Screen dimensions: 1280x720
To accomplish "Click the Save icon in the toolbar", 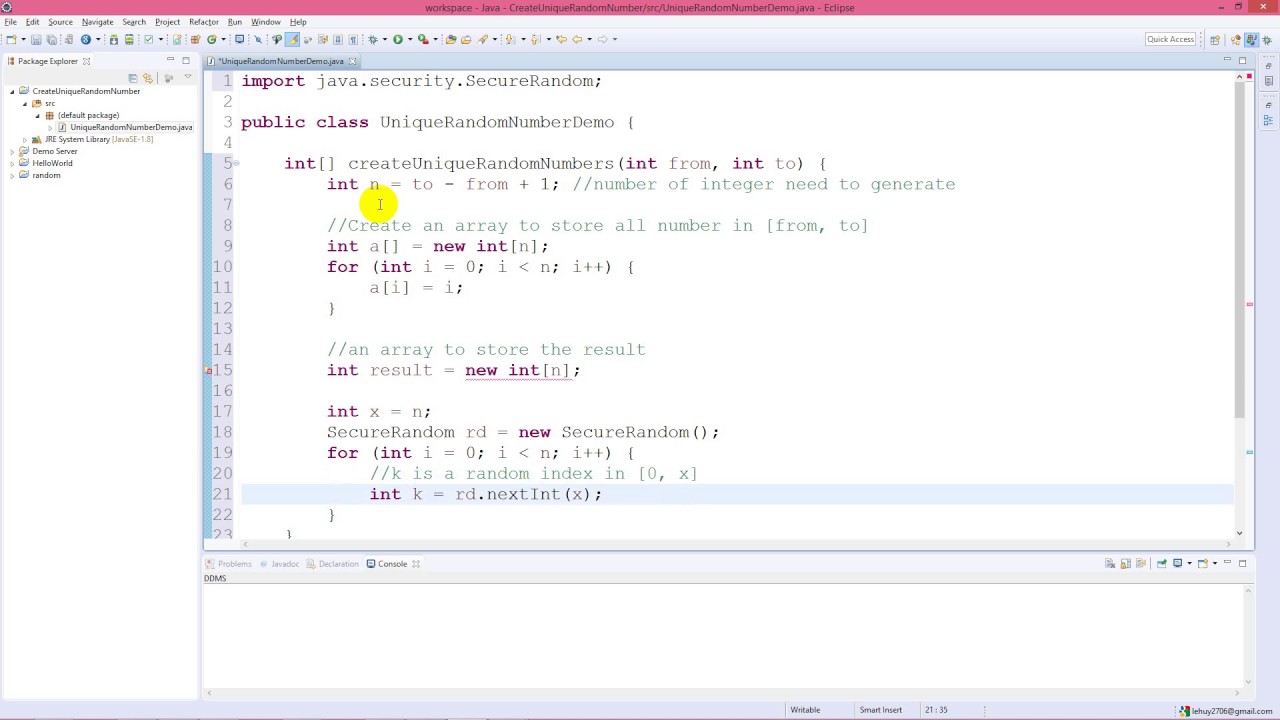I will 36,40.
